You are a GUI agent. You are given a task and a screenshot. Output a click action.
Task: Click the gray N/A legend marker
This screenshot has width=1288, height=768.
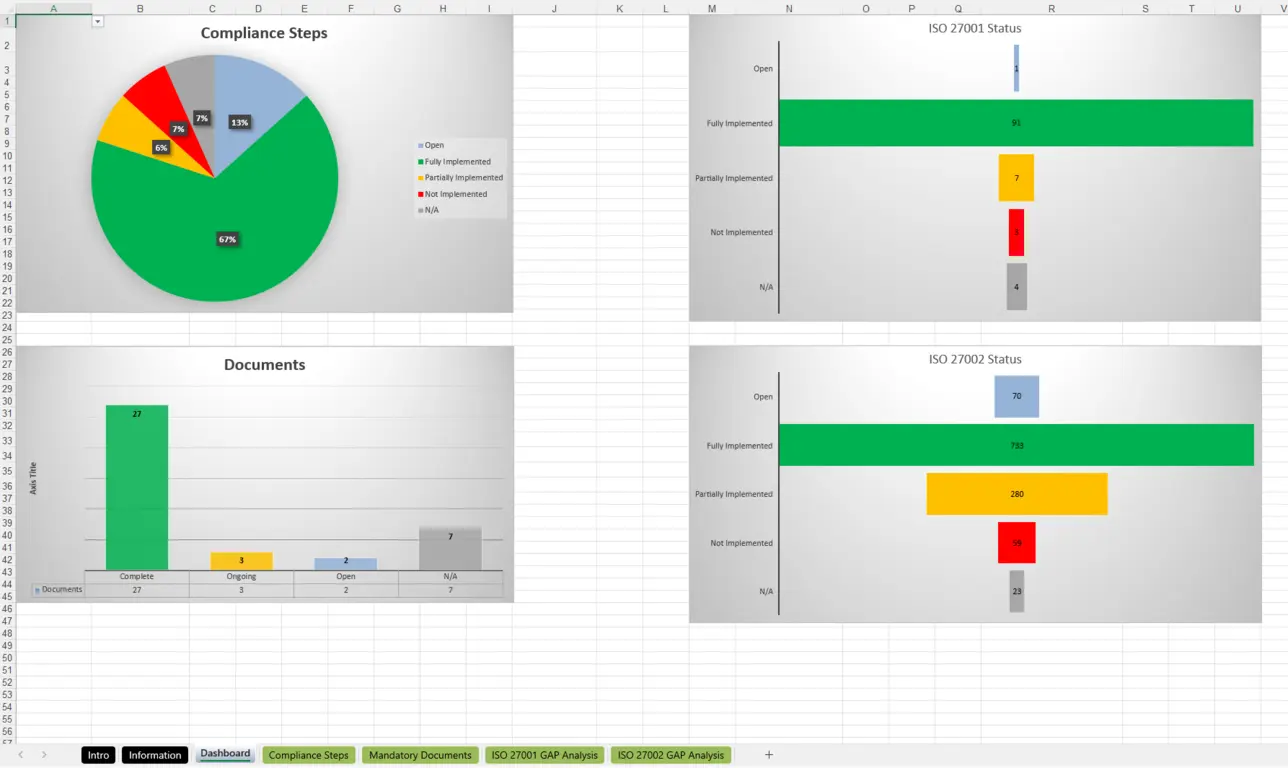(x=420, y=210)
